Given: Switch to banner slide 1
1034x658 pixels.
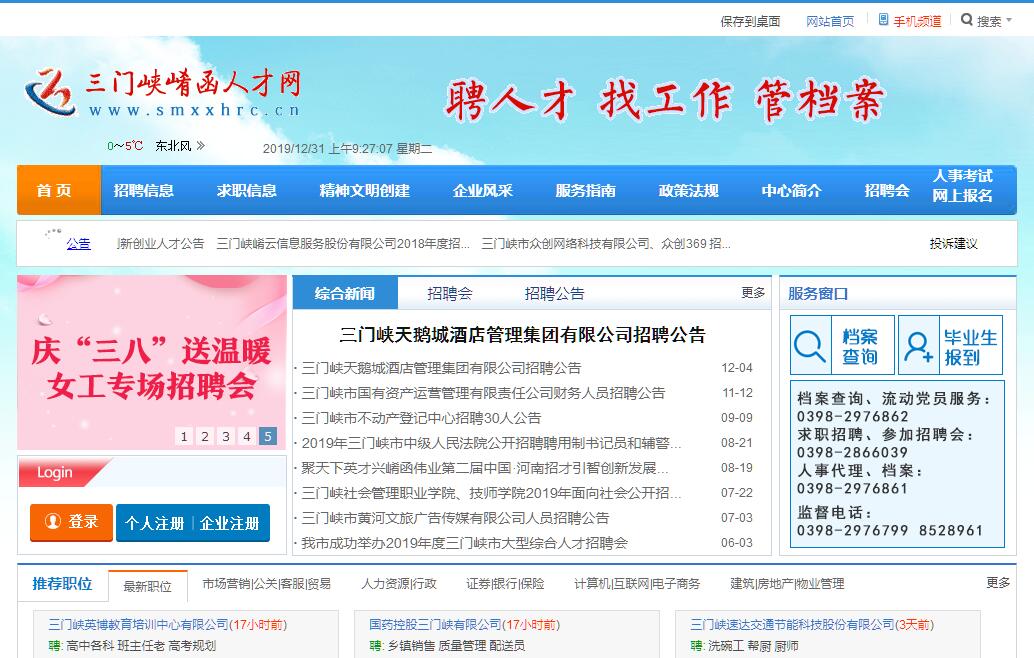Looking at the screenshot, I should 184,436.
